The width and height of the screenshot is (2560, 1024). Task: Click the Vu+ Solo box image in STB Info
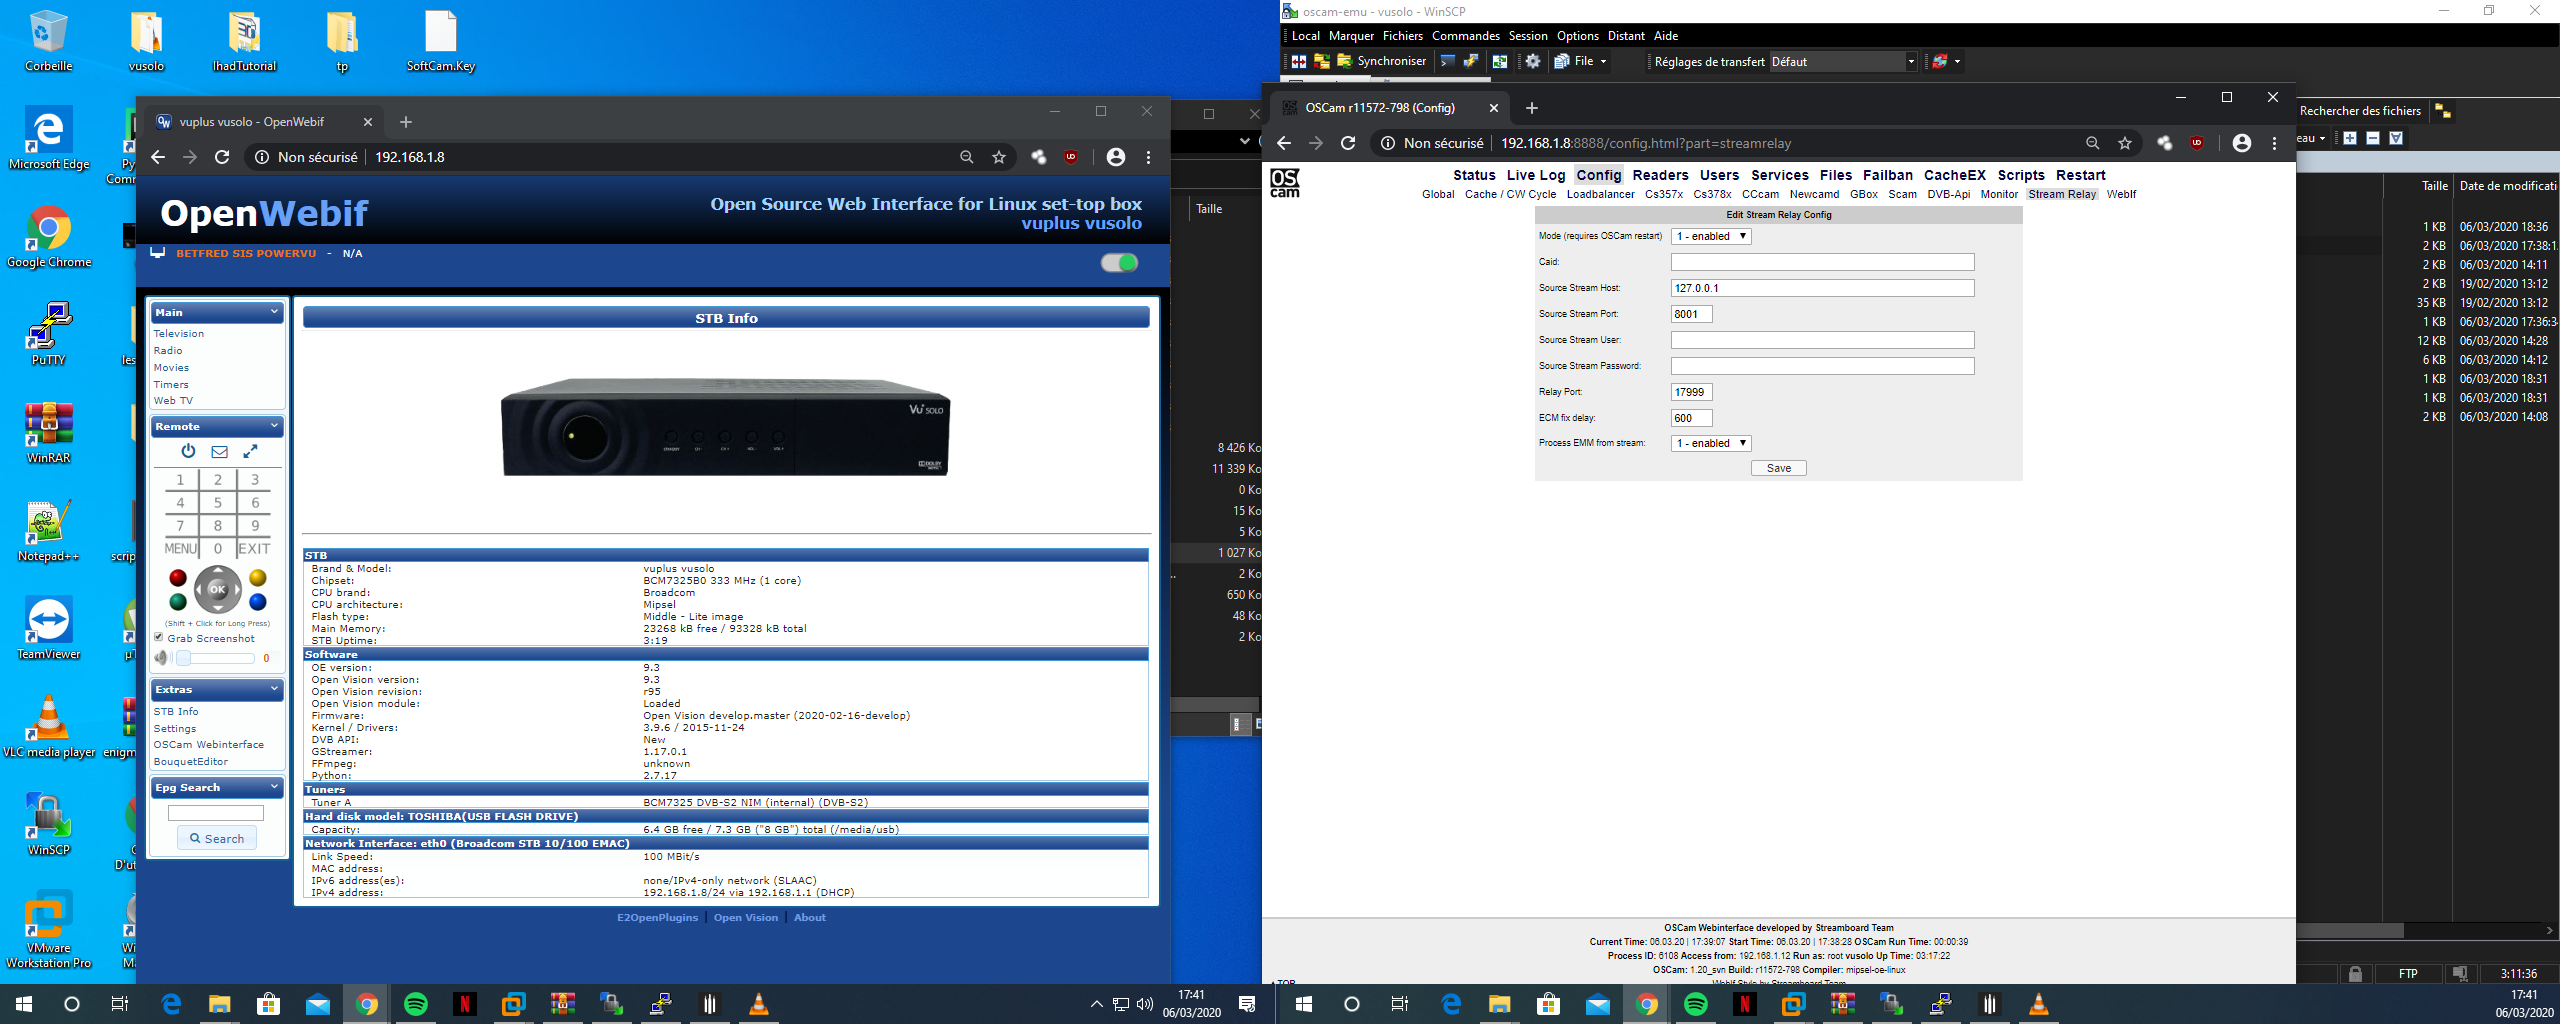pyautogui.click(x=725, y=426)
